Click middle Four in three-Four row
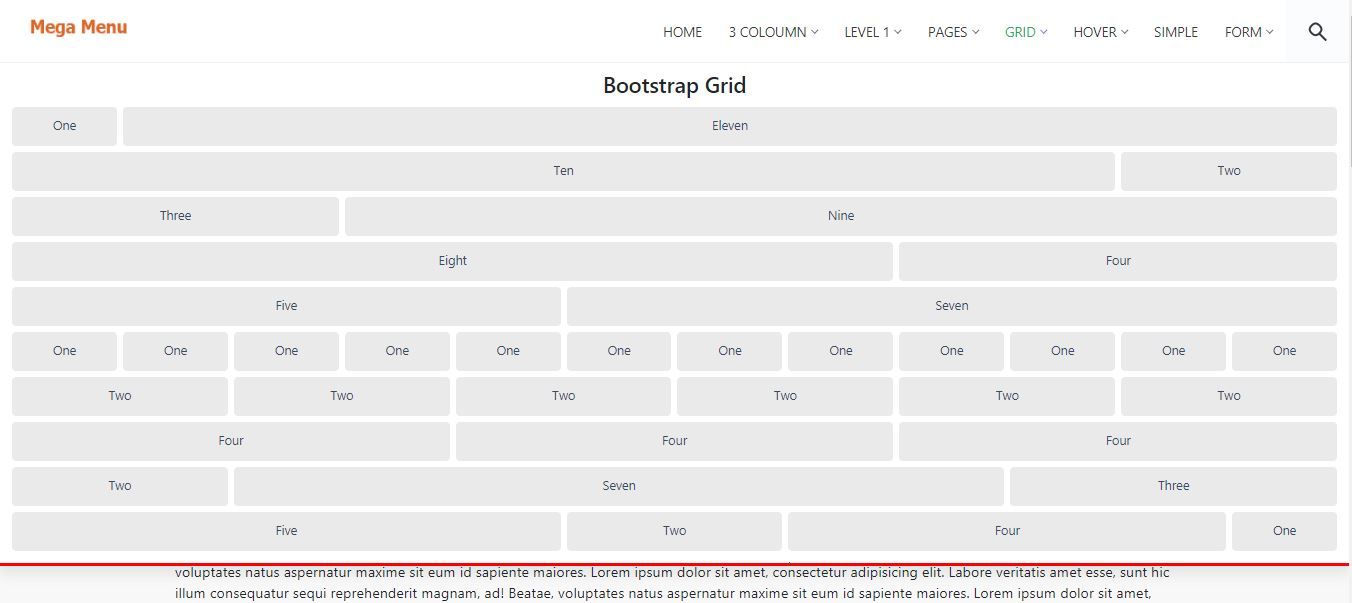This screenshot has height=603, width=1352. point(674,441)
